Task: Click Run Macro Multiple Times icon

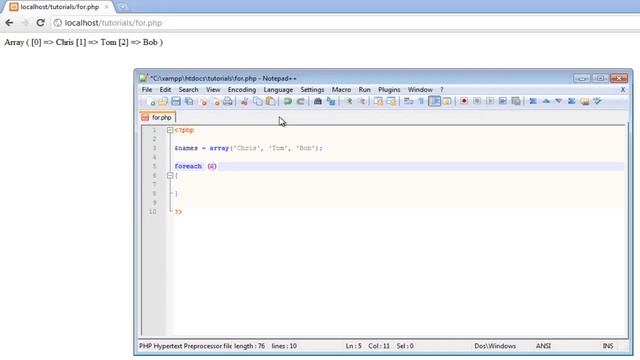Action: coord(503,101)
